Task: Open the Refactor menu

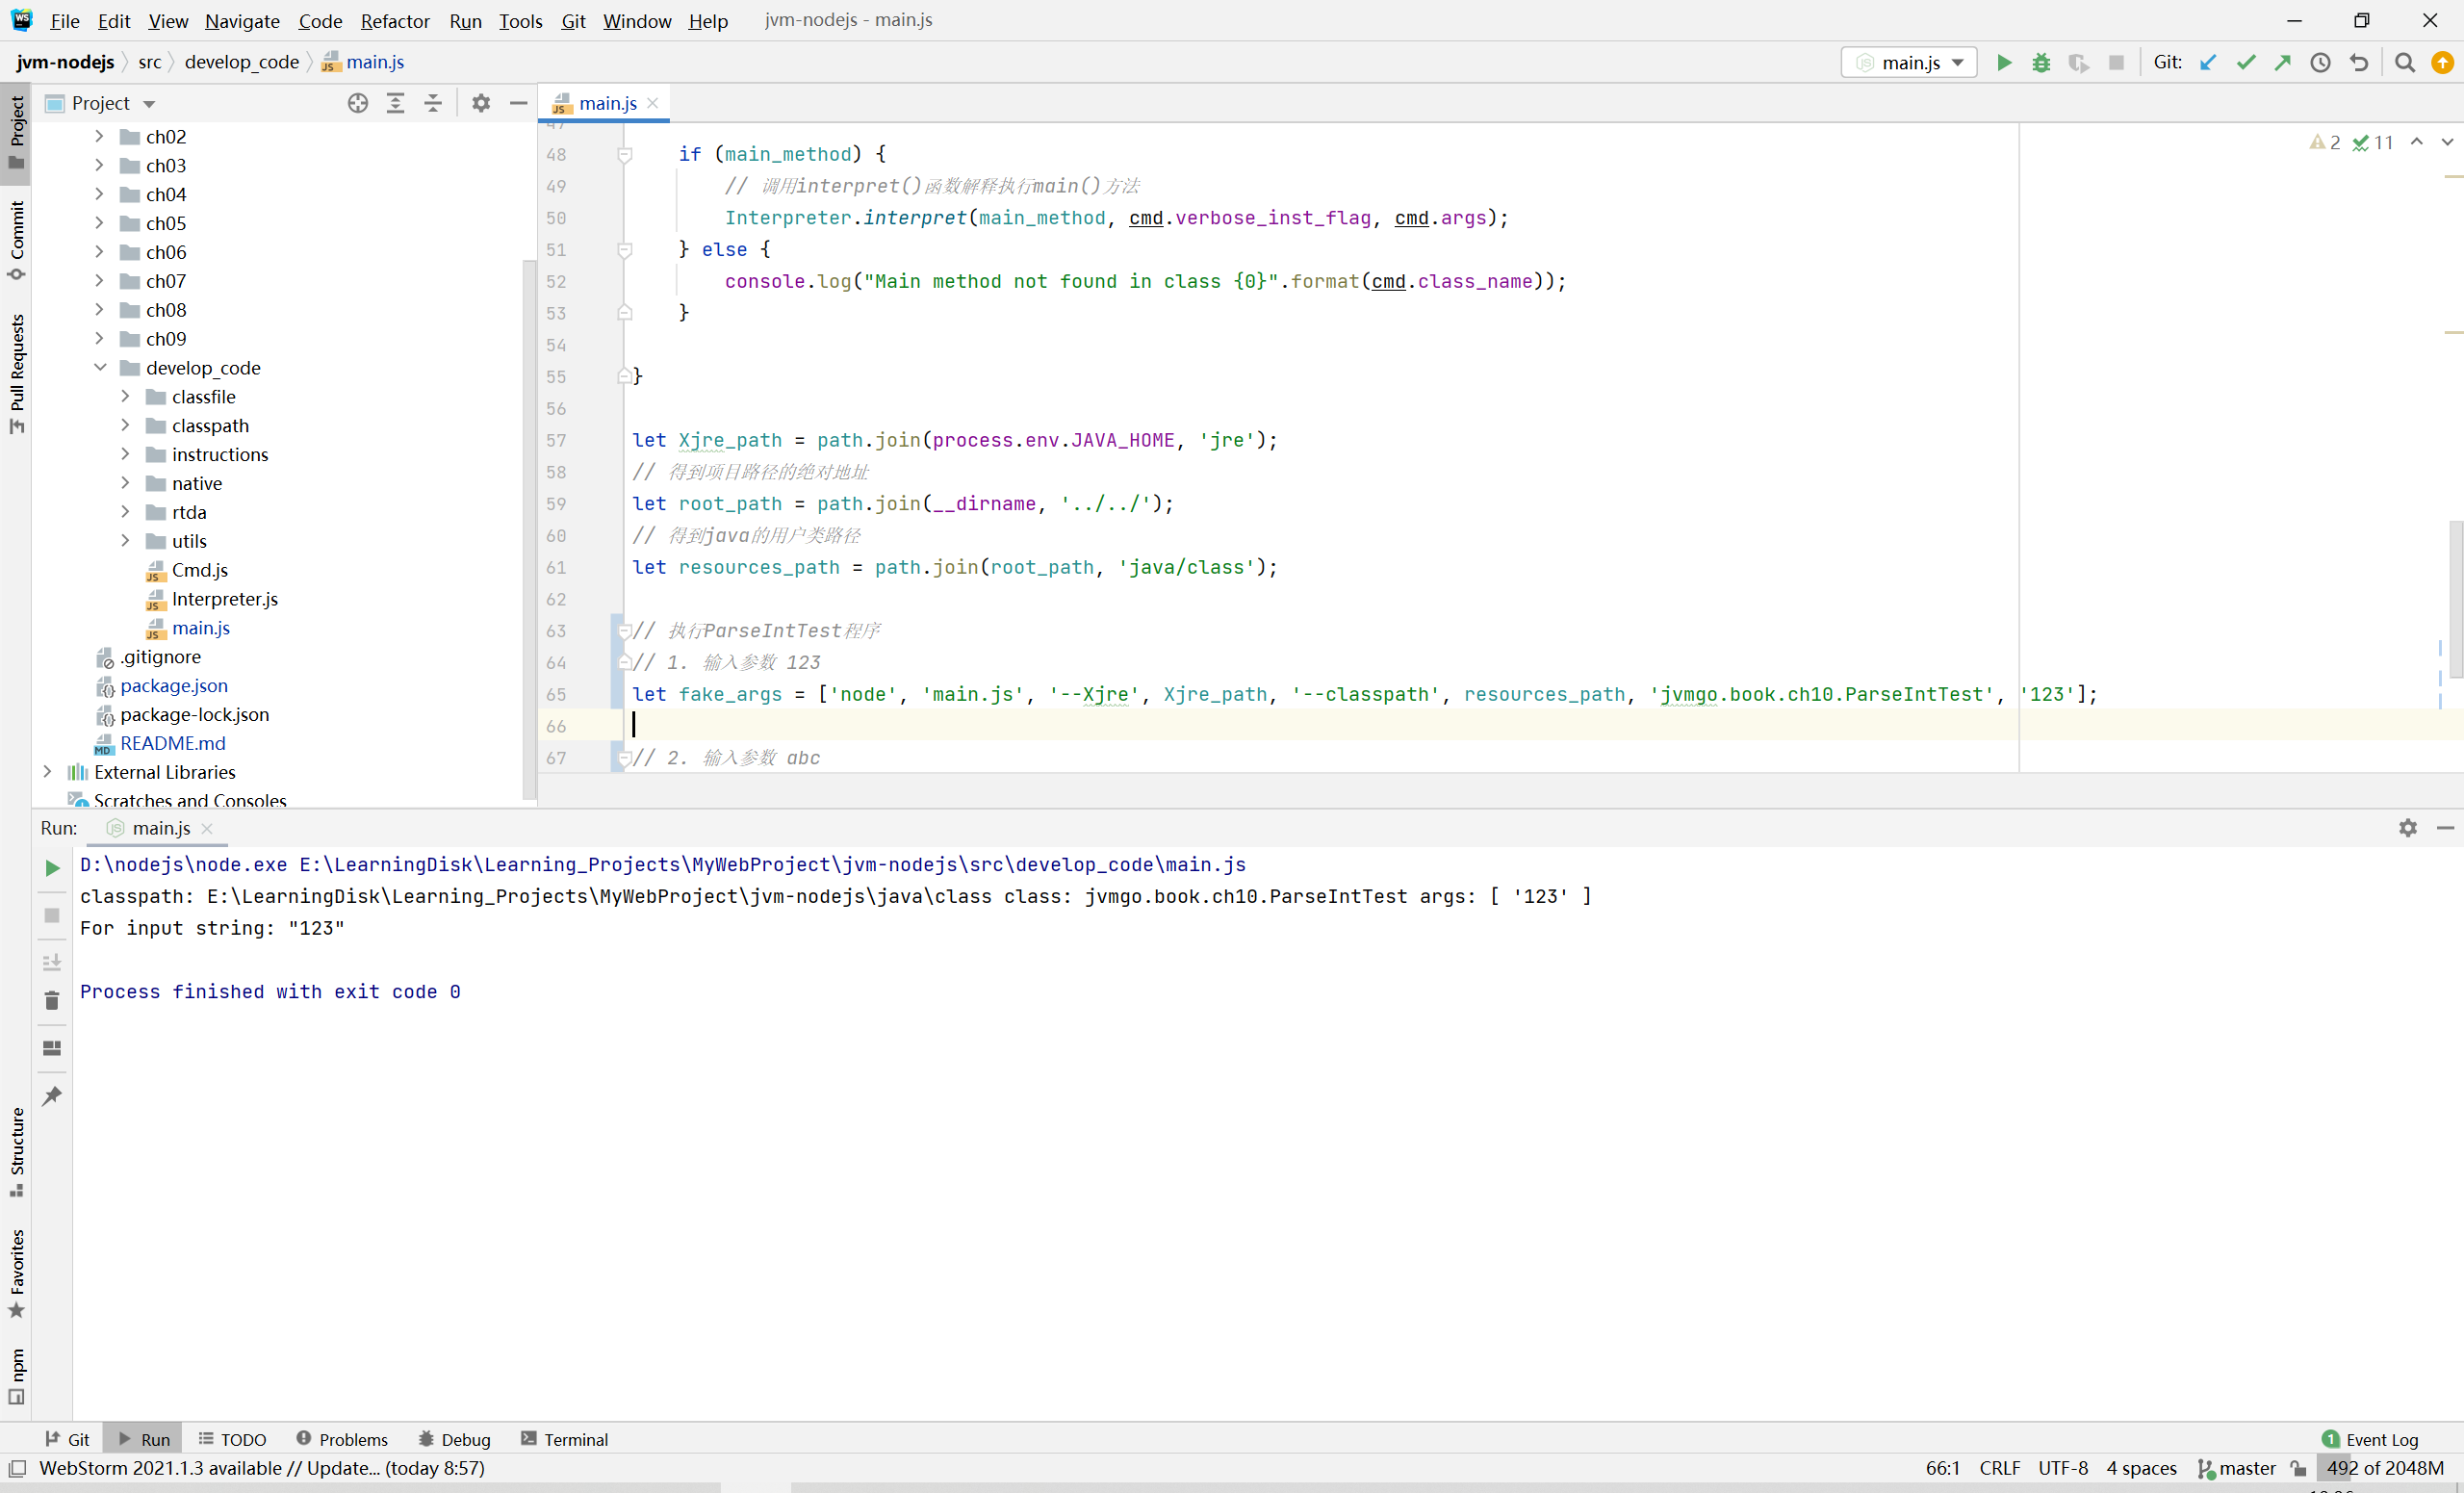Action: [395, 21]
